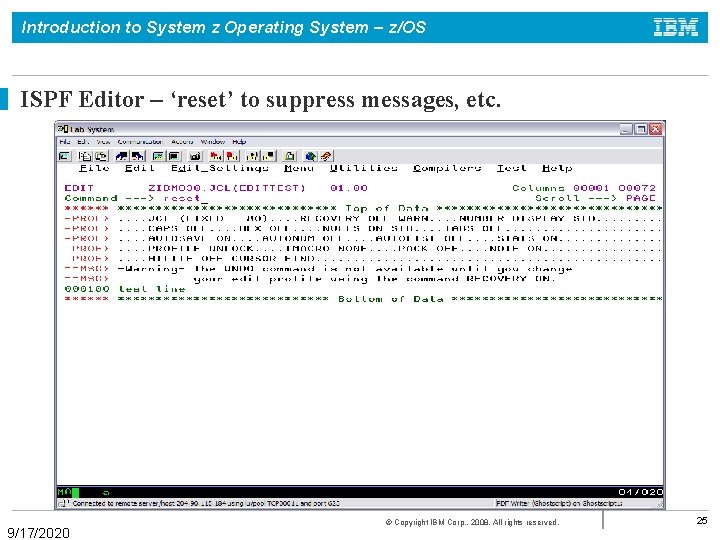Click the Print Screen toolbar icon
Viewport: 720px width, 540px height.
tap(65, 156)
